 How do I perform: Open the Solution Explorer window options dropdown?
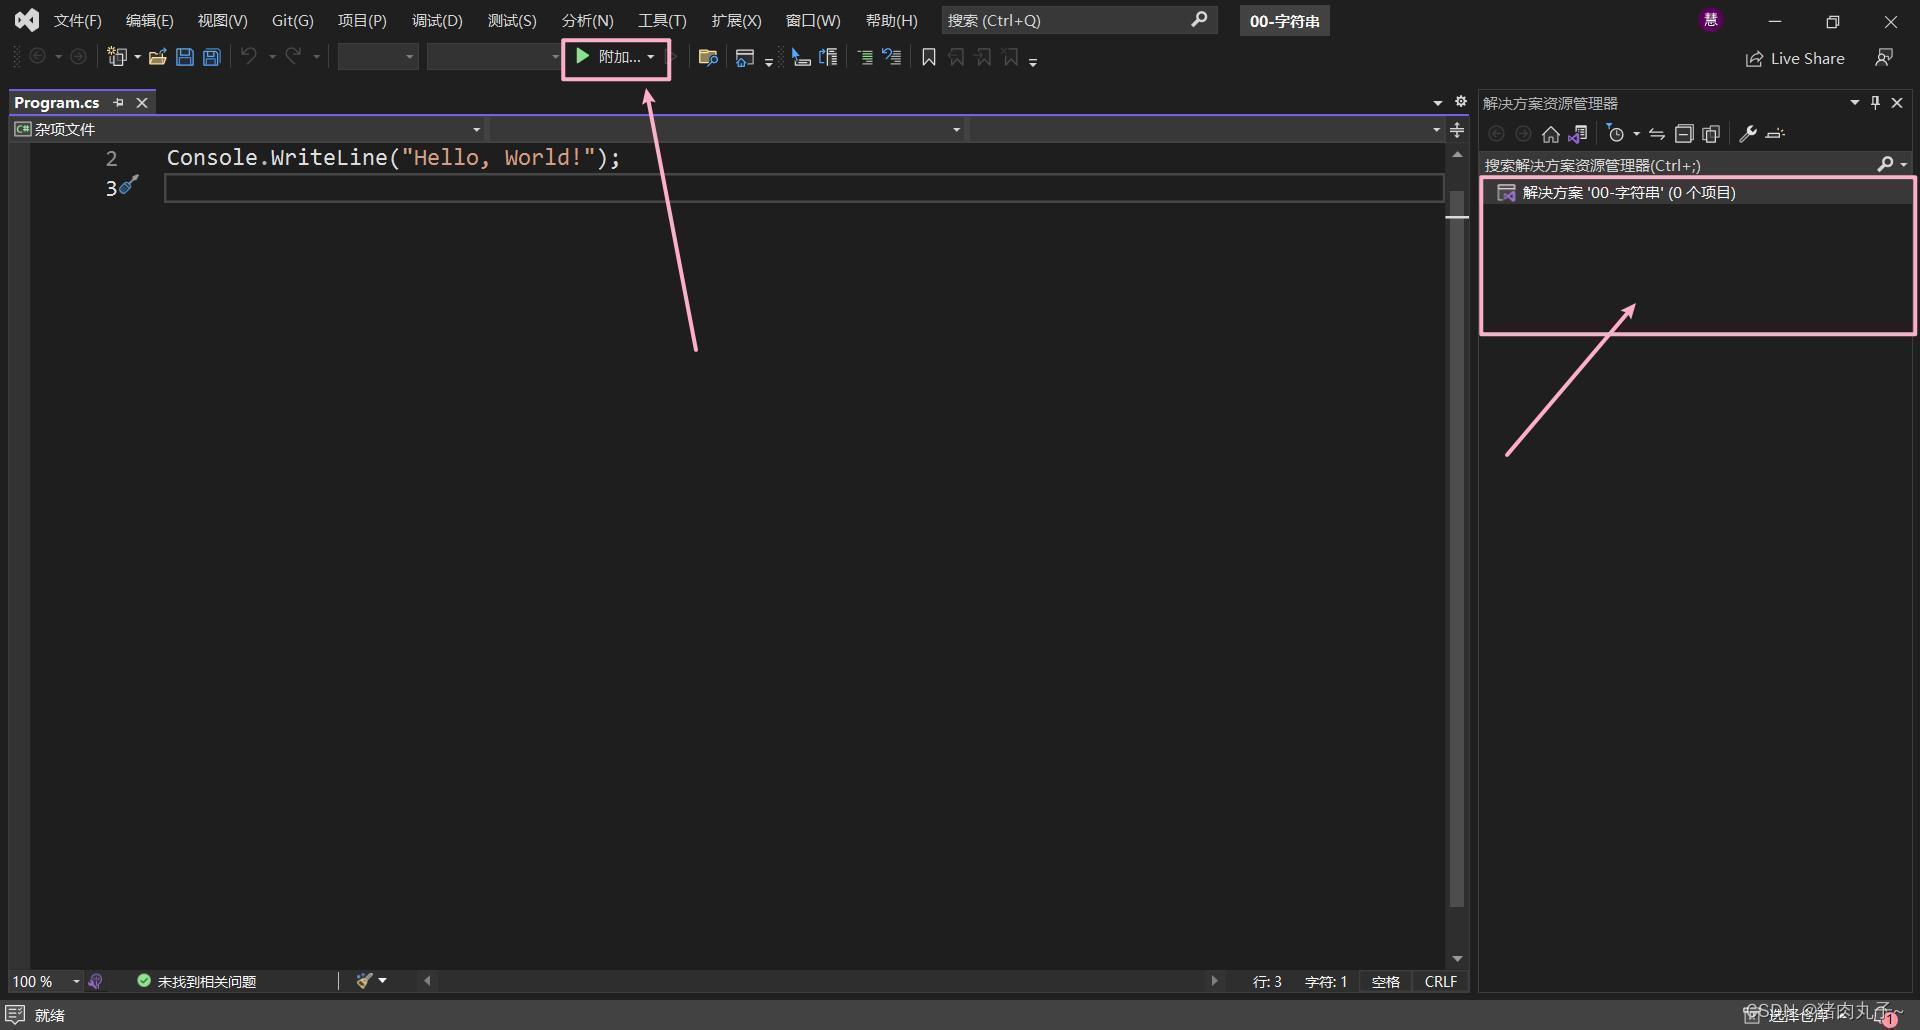[x=1854, y=102]
